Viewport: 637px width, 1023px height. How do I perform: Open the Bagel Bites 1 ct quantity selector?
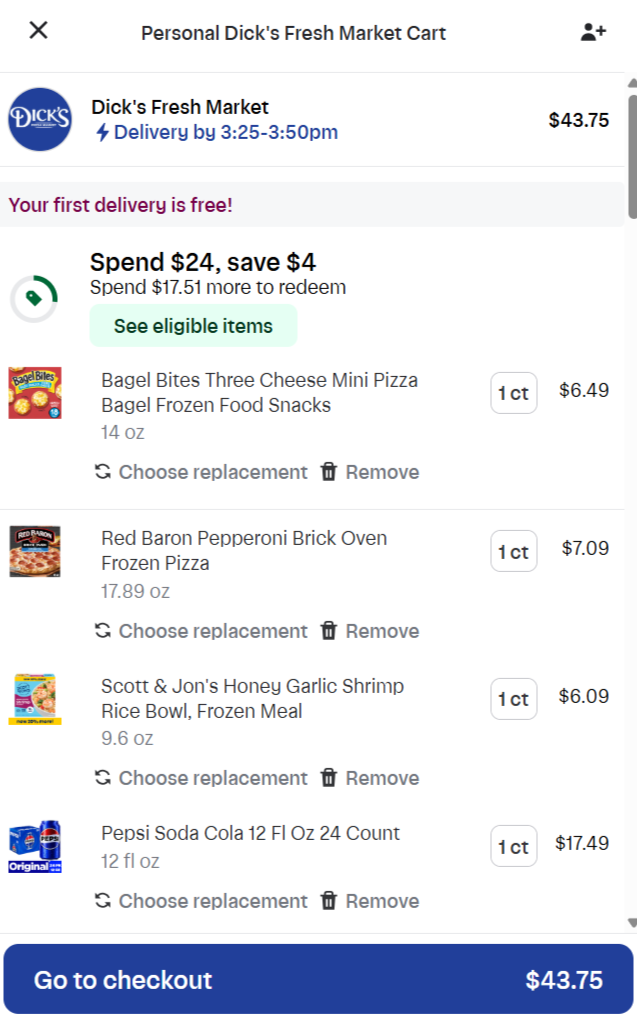[x=513, y=393]
